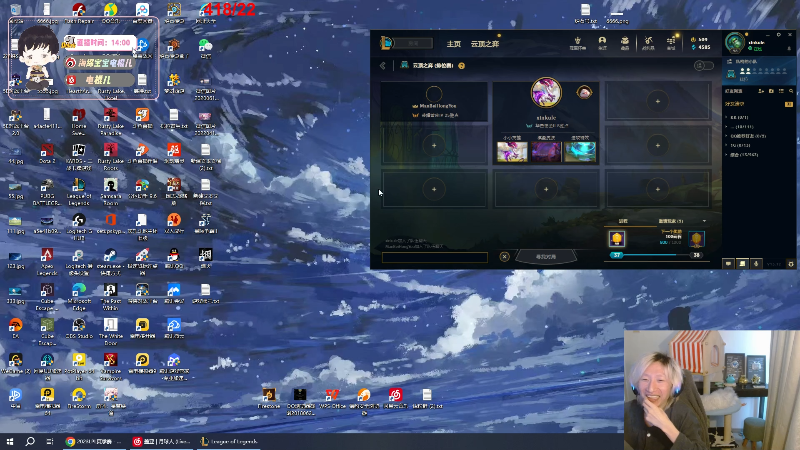Click the pass level progress bar

click(657, 255)
